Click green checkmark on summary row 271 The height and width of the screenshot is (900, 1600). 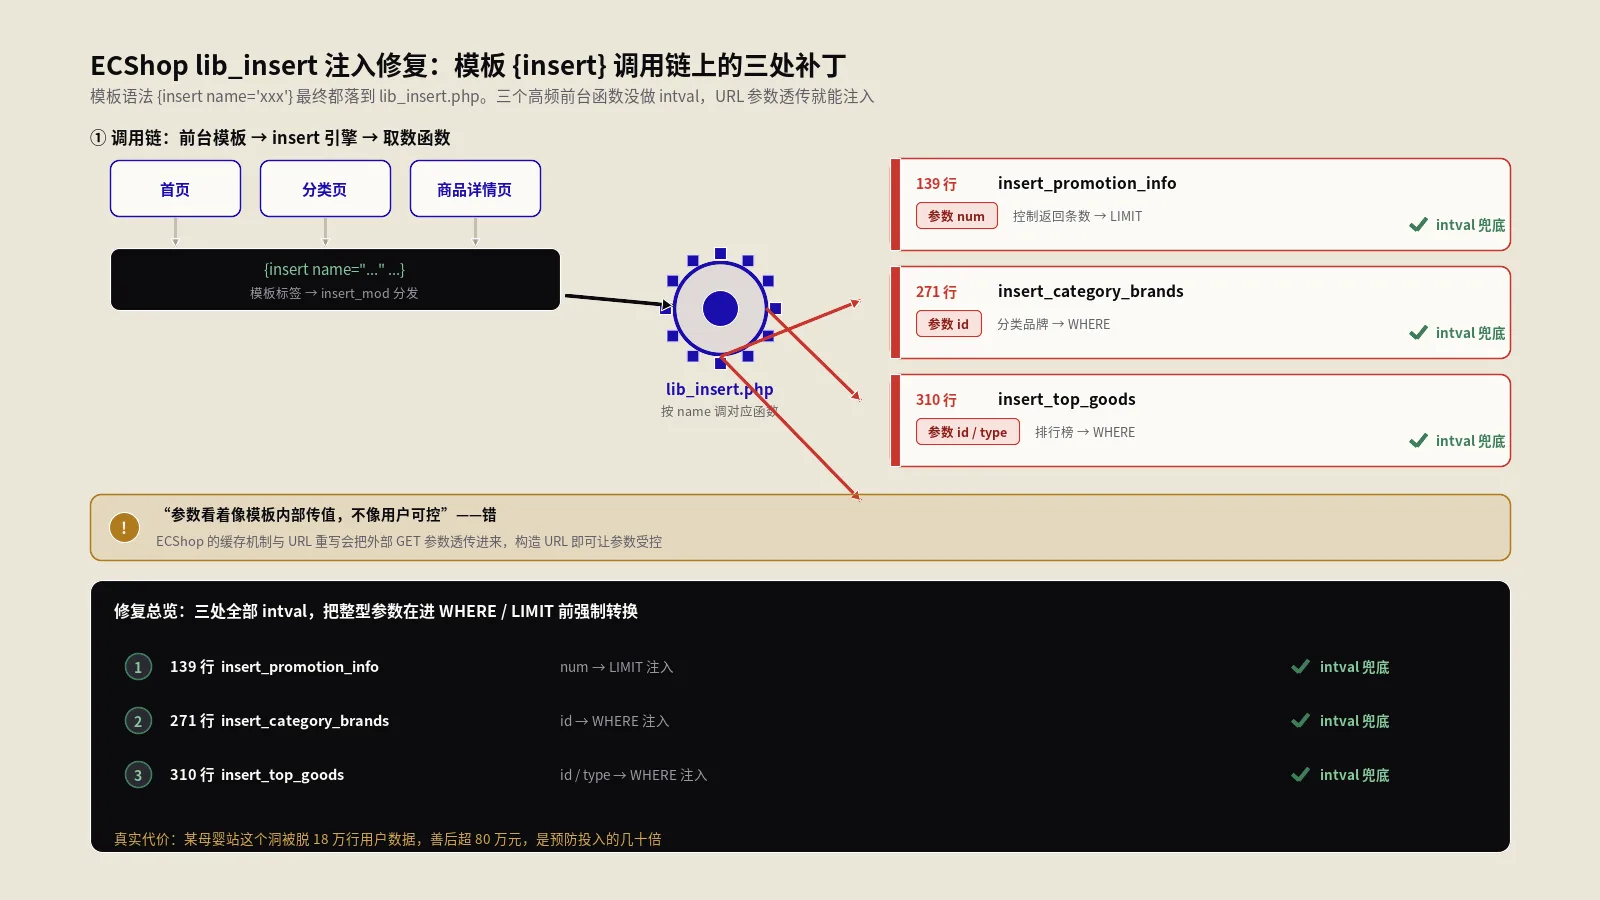(x=1300, y=721)
